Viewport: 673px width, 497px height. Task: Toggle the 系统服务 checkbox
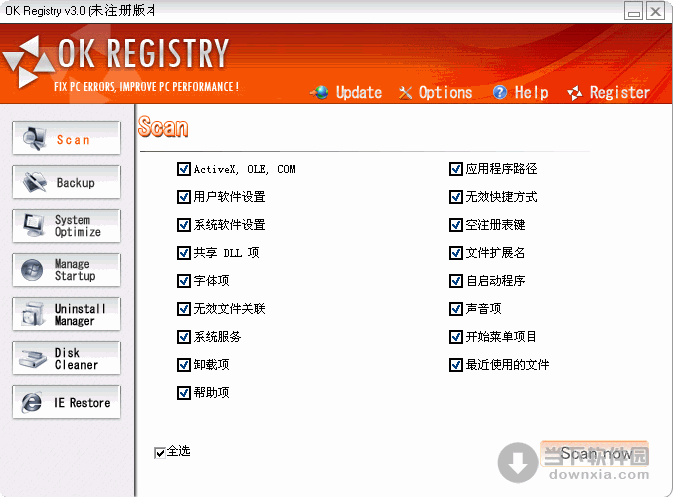184,337
